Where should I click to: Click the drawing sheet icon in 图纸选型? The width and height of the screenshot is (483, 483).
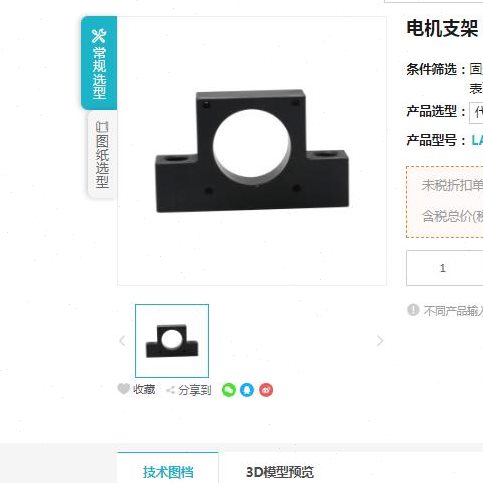pyautogui.click(x=102, y=127)
